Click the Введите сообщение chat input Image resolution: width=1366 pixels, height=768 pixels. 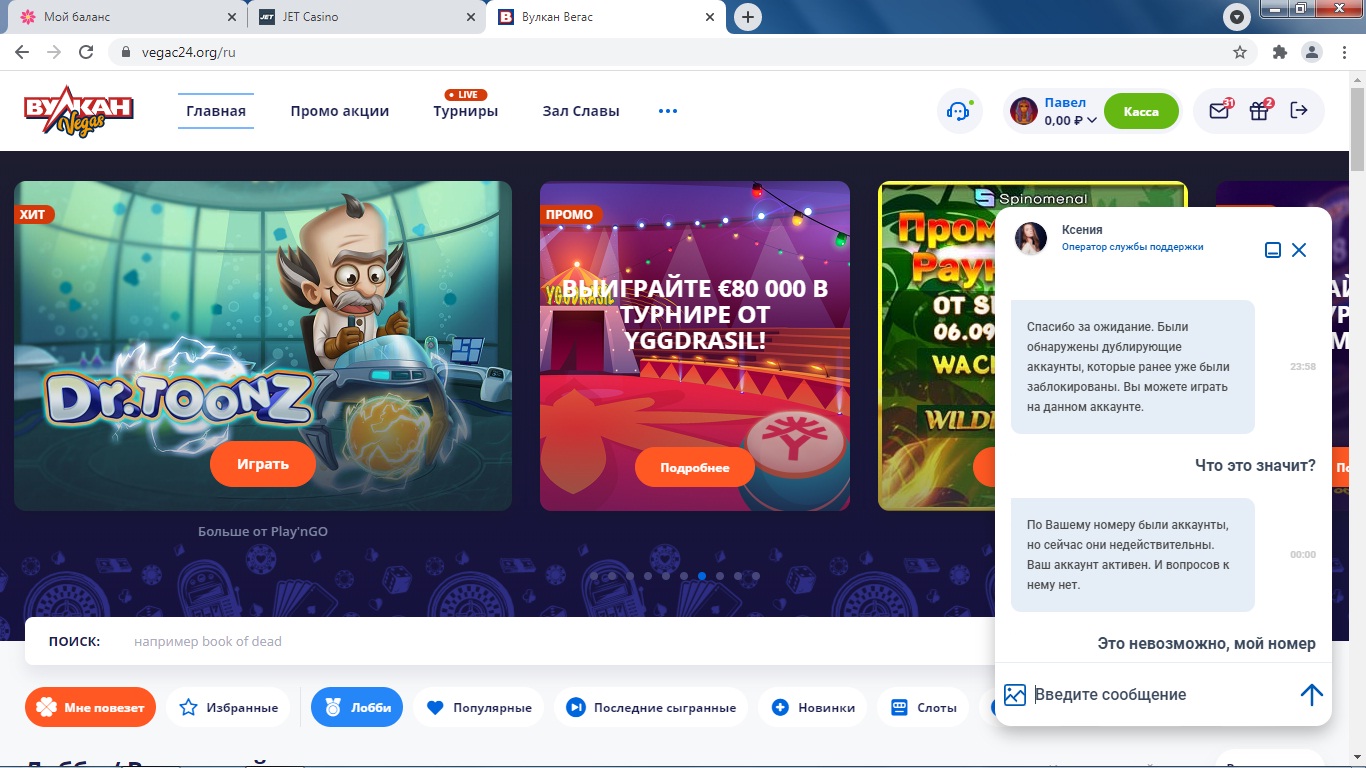1160,695
